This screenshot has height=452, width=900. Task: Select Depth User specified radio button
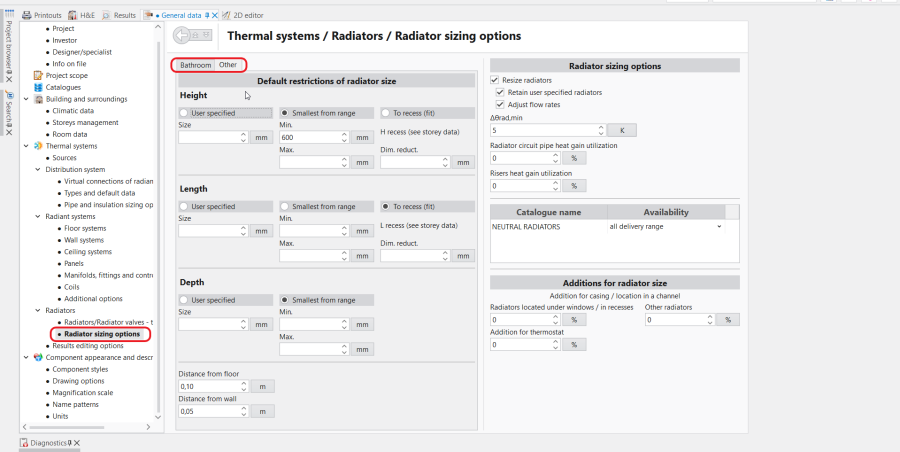pyautogui.click(x=184, y=300)
